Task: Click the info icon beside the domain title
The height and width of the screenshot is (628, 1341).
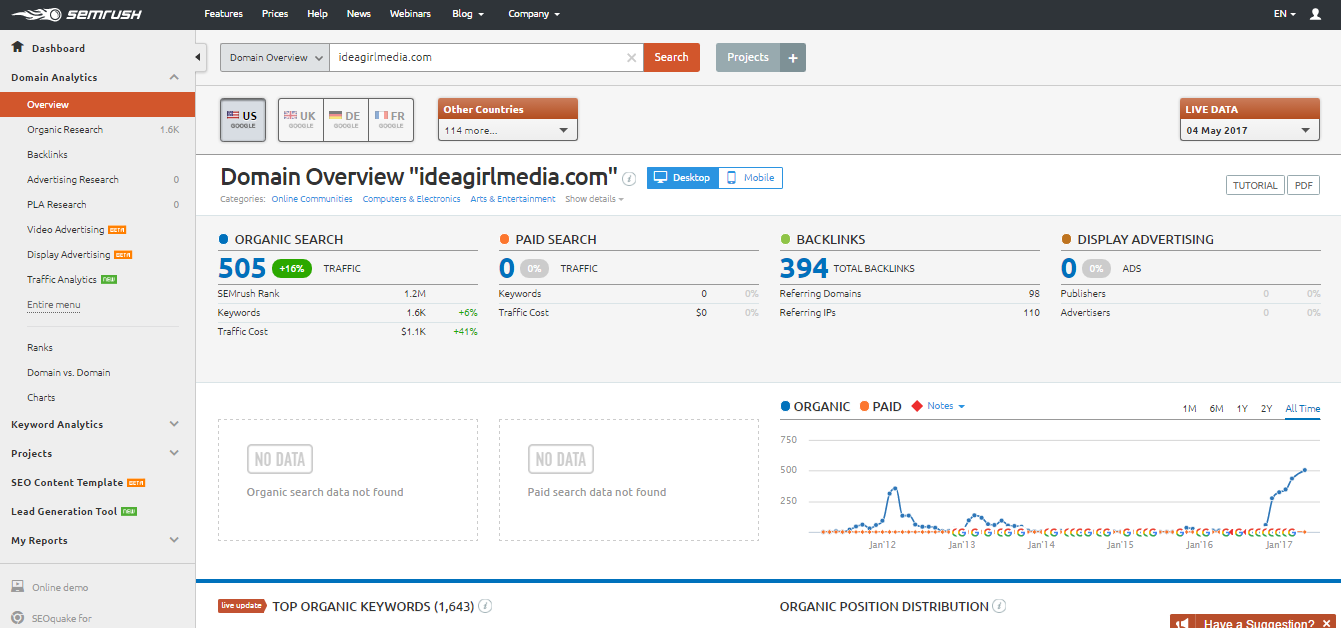Action: click(629, 179)
